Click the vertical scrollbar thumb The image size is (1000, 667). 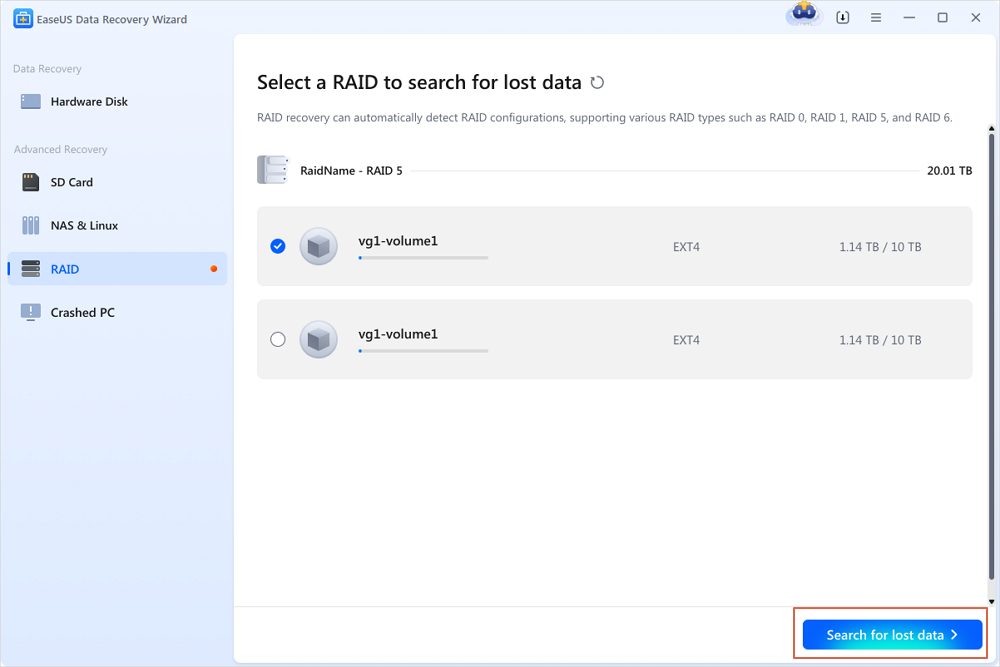(x=991, y=357)
